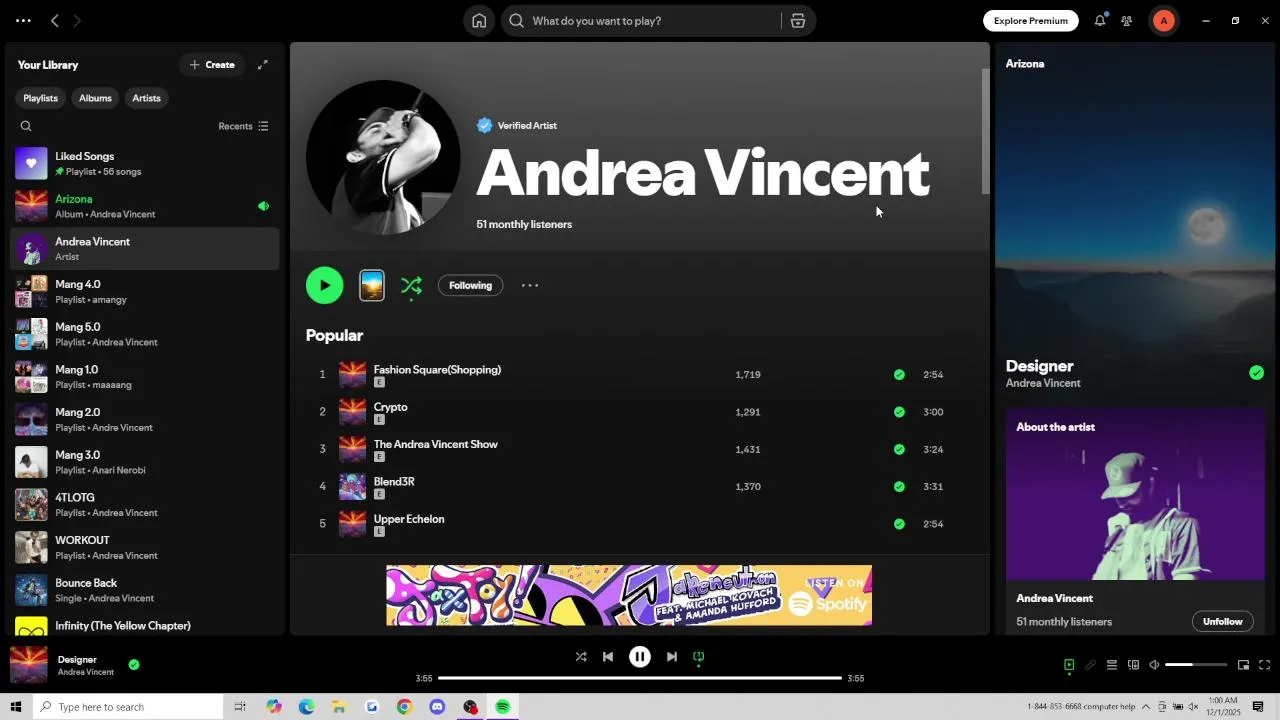Screen dimensions: 1280x720
Task: Click Unfollow in About the artist card
Action: pyautogui.click(x=1222, y=622)
